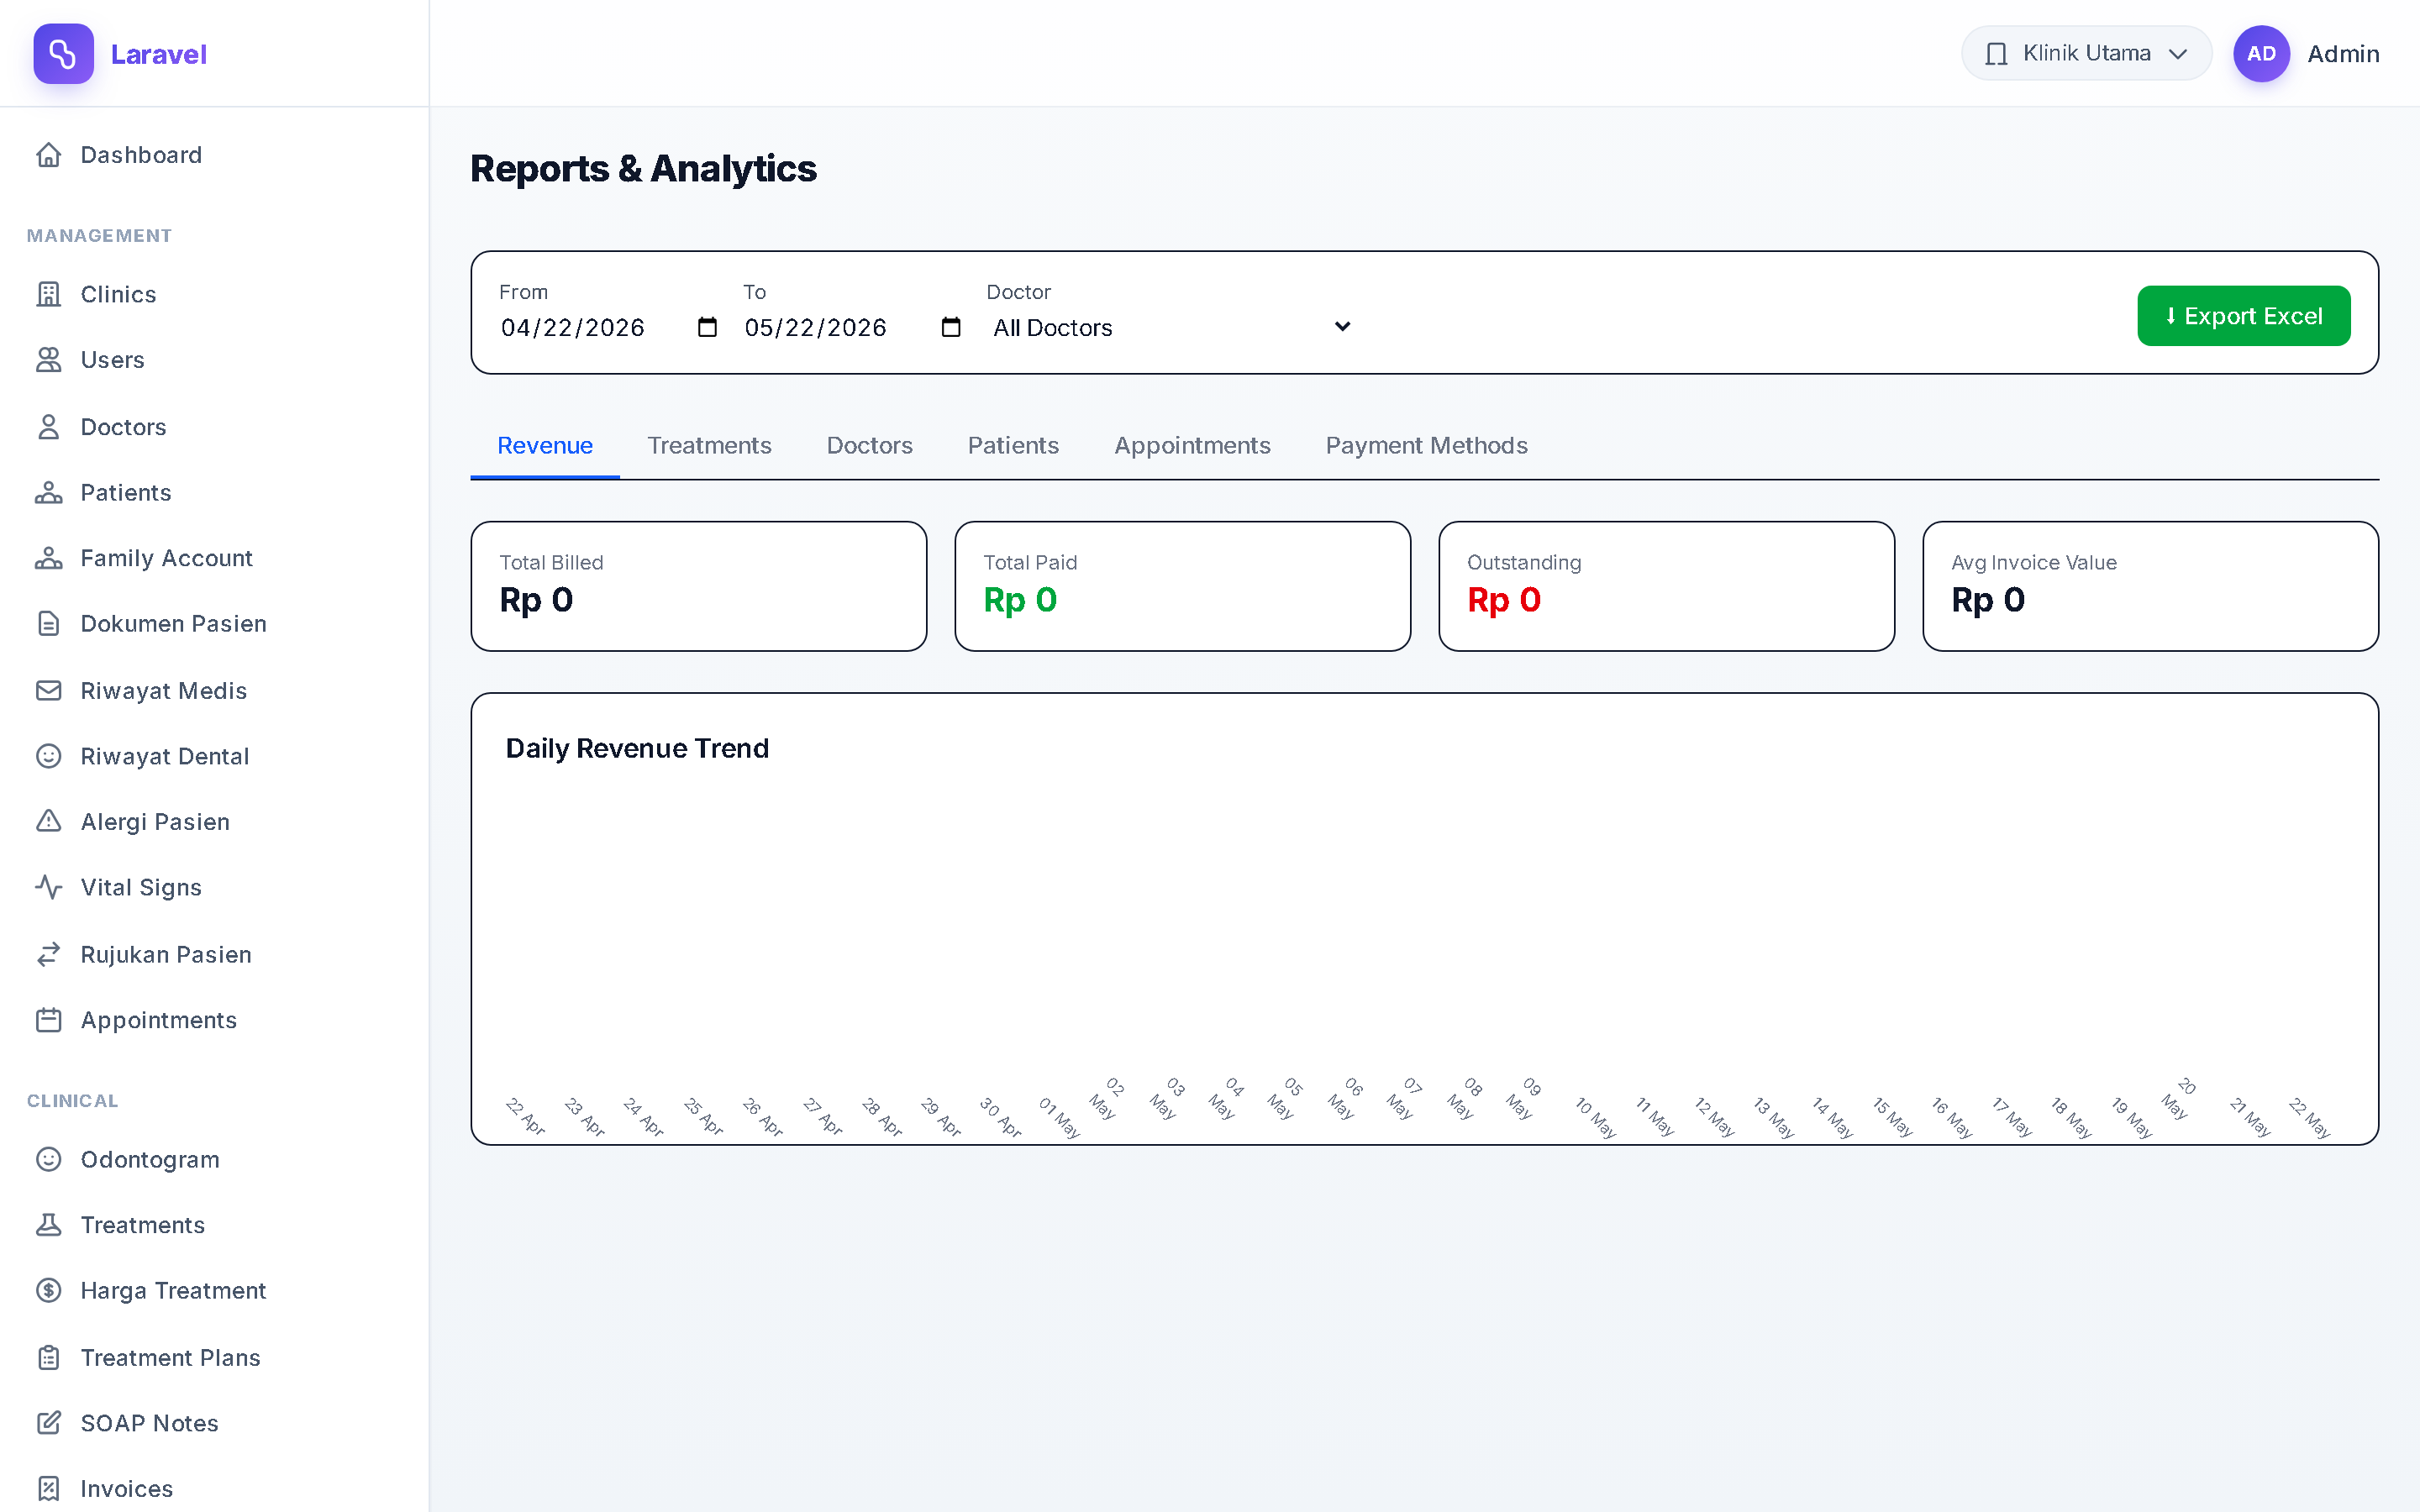2420x1512 pixels.
Task: Click the To date field 05/22/2026
Action: (852, 328)
